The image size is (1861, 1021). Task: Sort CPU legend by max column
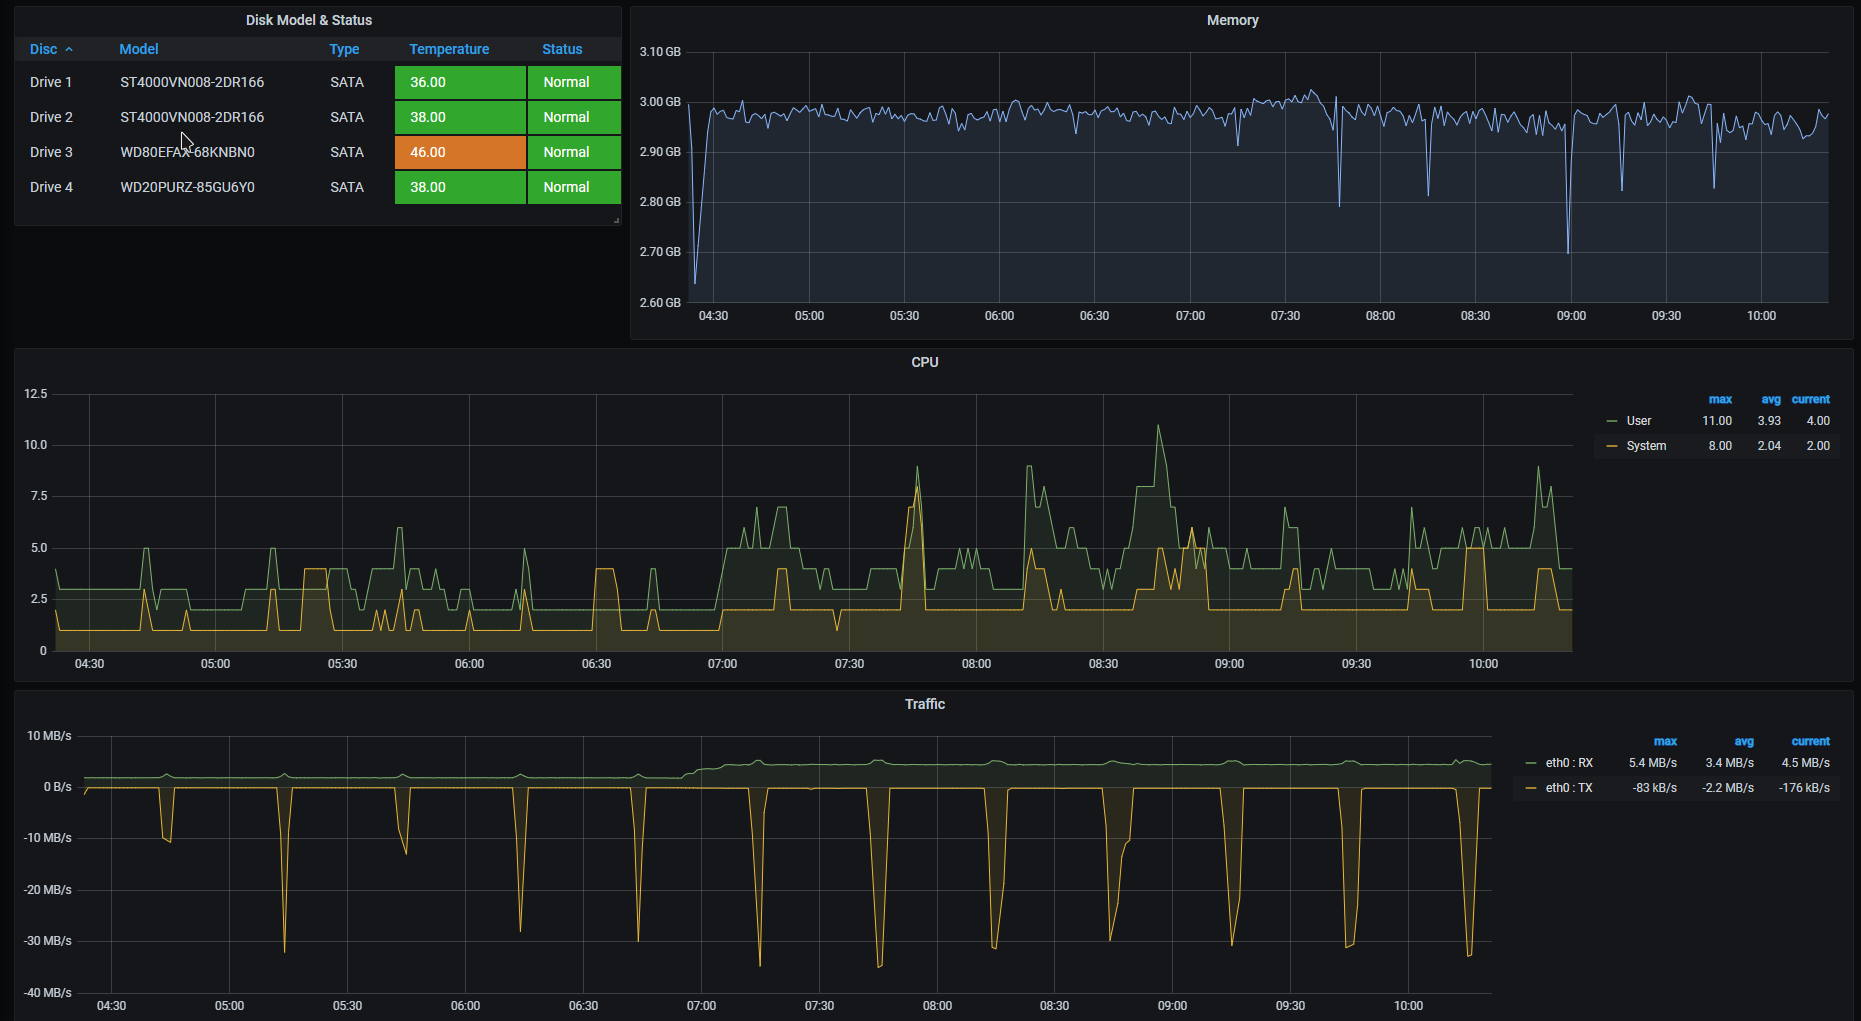pyautogui.click(x=1719, y=399)
